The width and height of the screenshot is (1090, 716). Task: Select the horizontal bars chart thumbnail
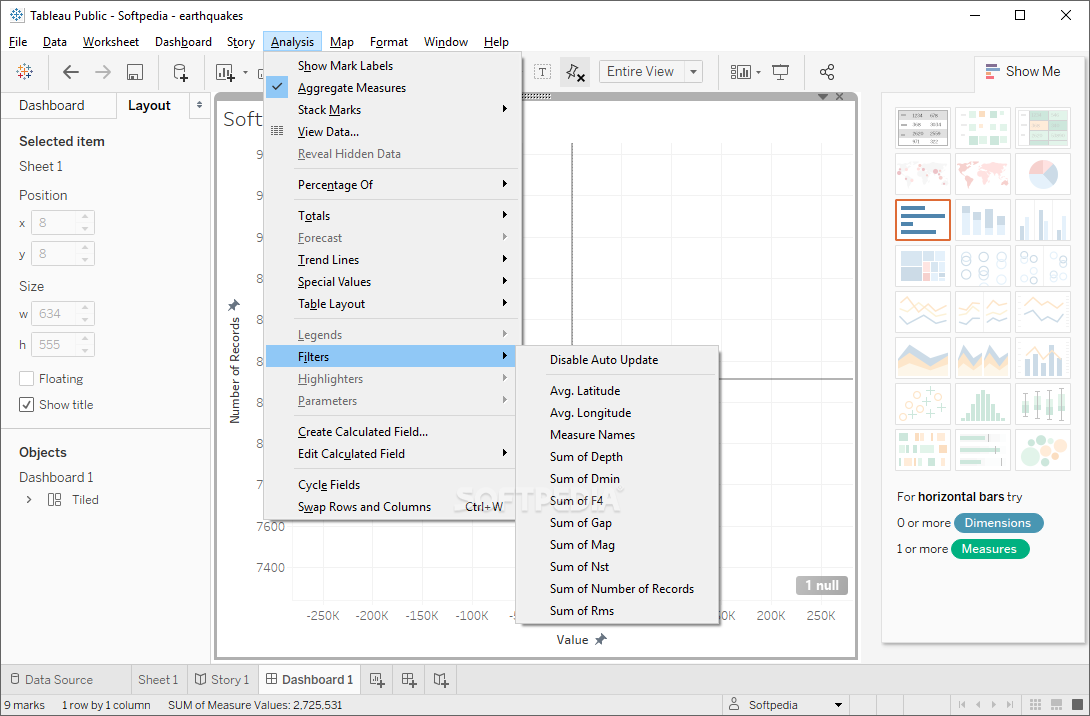(x=922, y=220)
